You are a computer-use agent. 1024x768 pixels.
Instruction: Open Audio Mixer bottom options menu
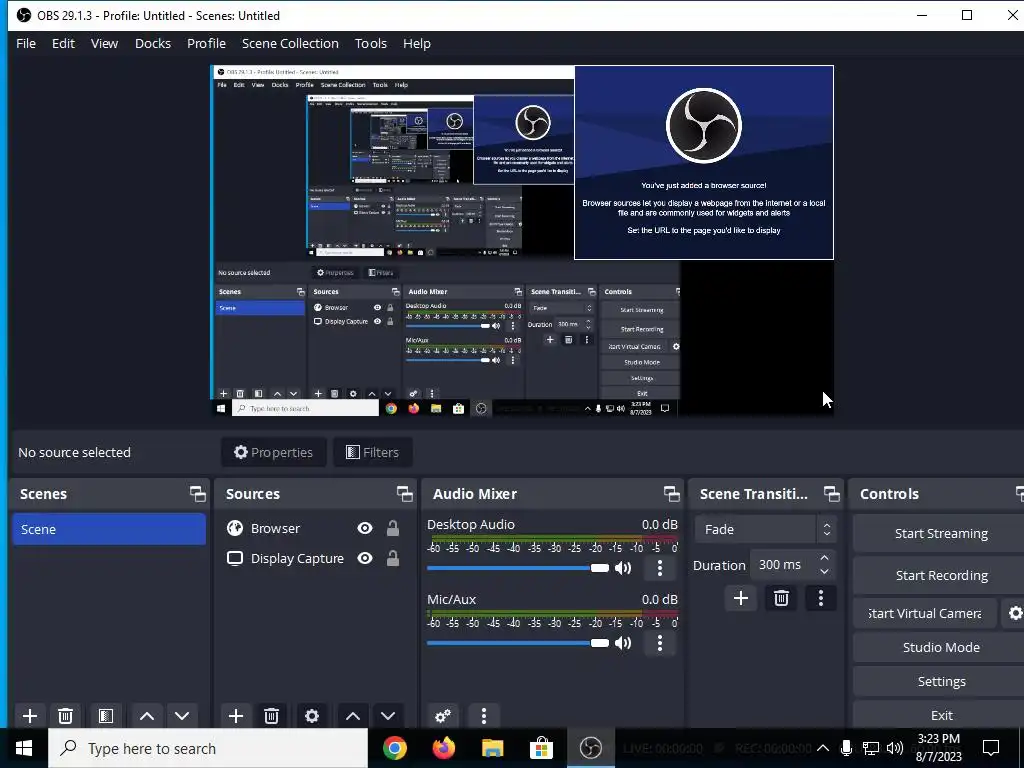pyautogui.click(x=484, y=716)
